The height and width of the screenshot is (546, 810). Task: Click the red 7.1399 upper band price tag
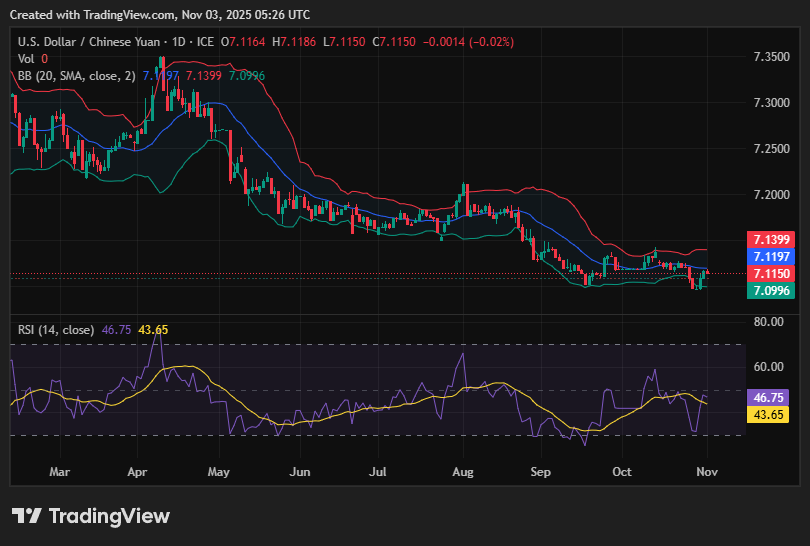click(x=770, y=240)
